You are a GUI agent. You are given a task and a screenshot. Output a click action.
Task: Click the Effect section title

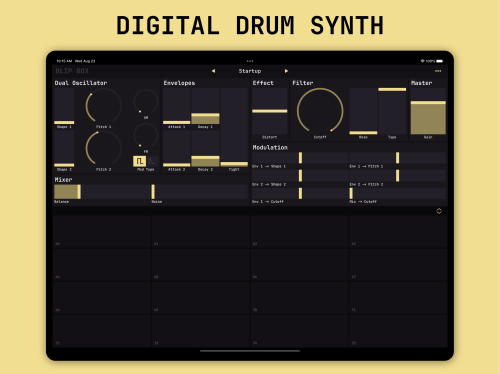point(263,83)
